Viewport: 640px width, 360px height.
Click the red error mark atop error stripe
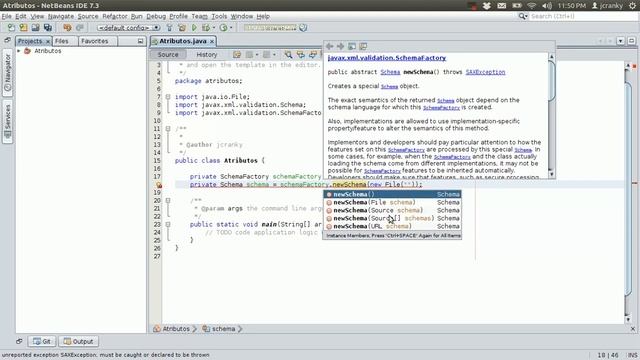click(634, 65)
